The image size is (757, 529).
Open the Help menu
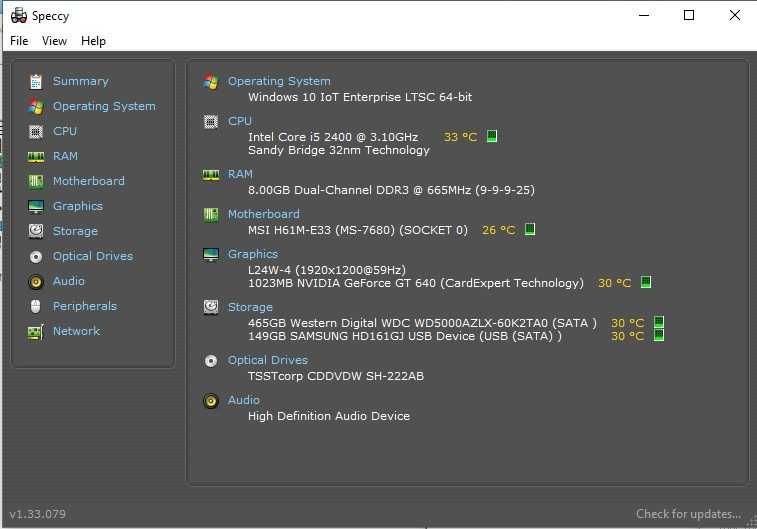point(93,41)
